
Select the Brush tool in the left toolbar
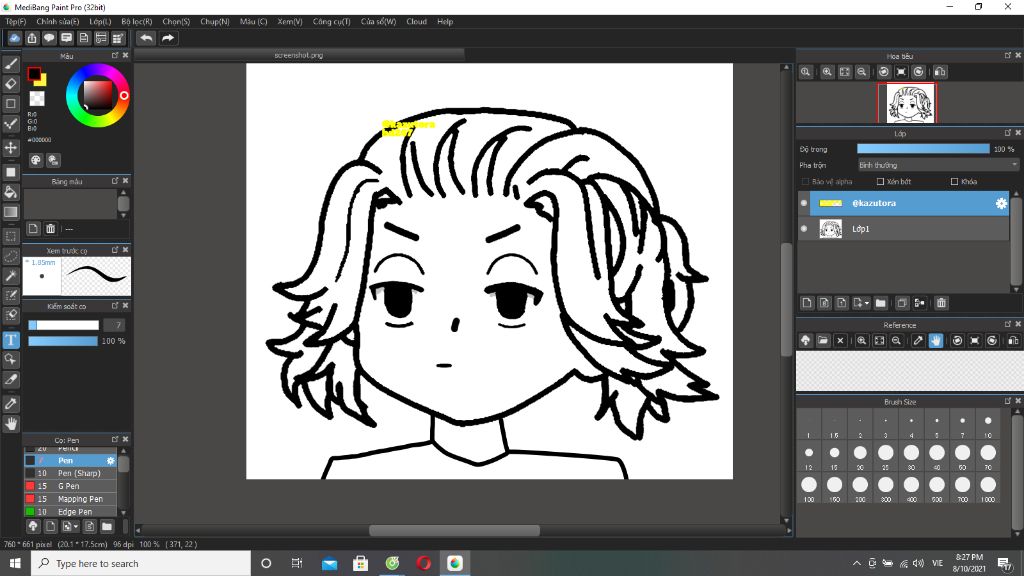[x=11, y=63]
